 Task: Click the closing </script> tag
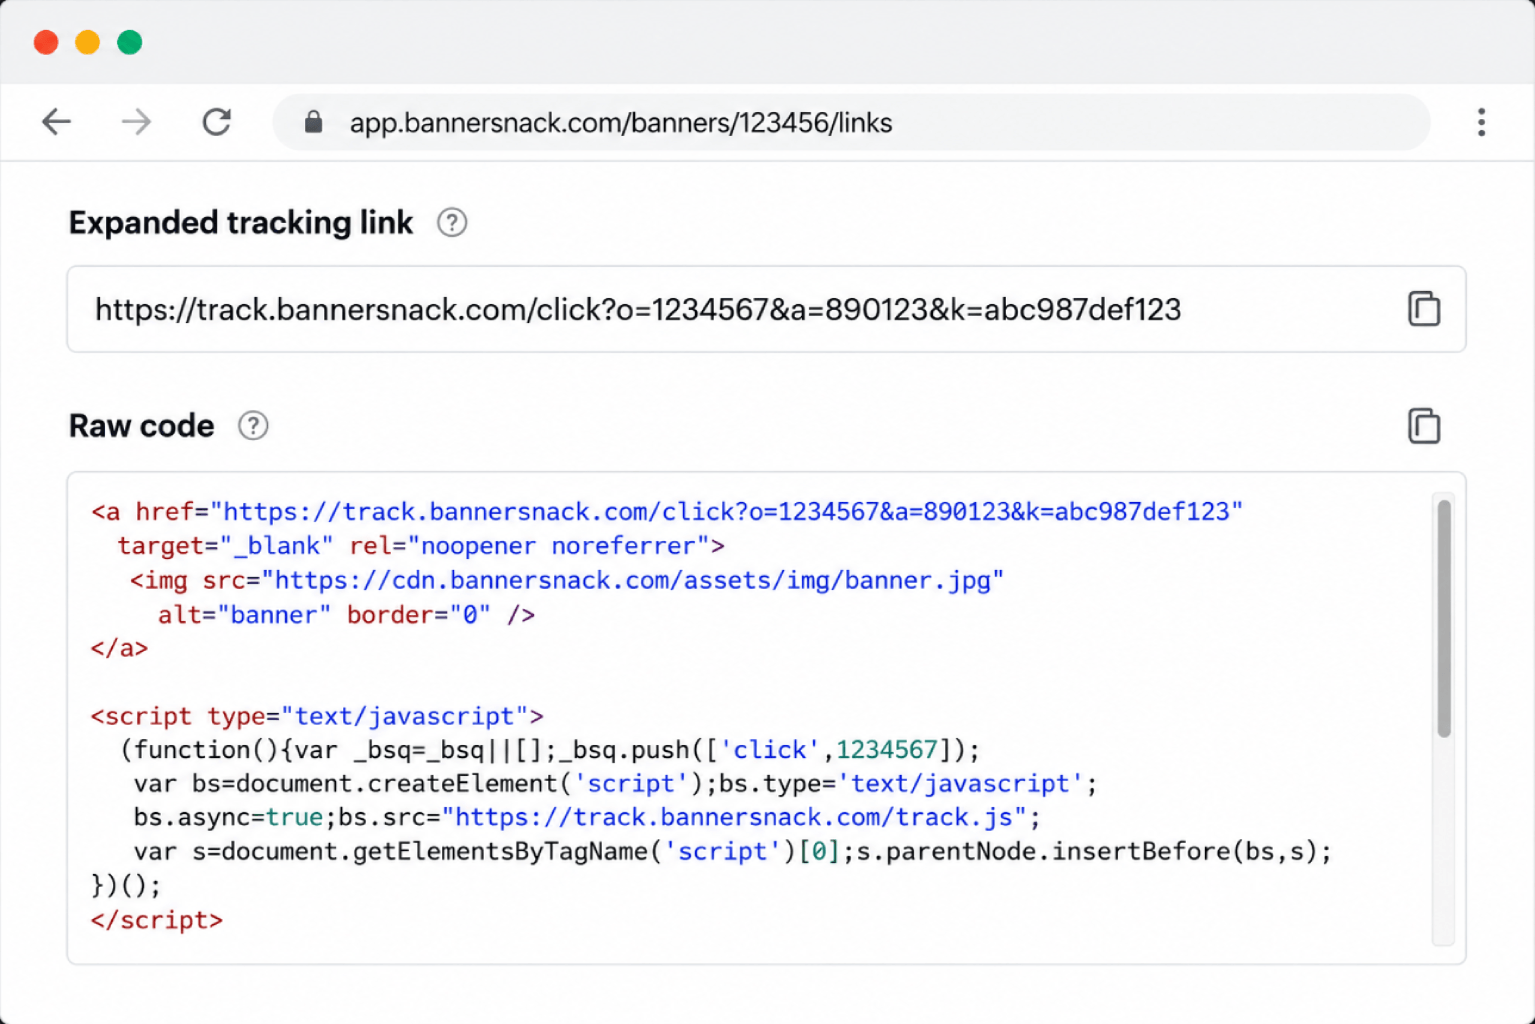157,920
